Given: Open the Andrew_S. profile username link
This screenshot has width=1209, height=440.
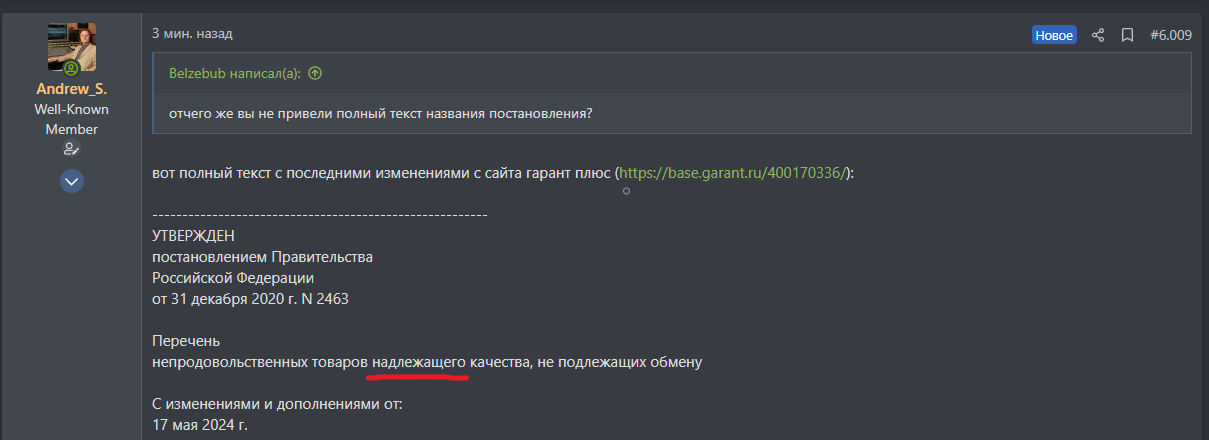Looking at the screenshot, I should tap(72, 89).
